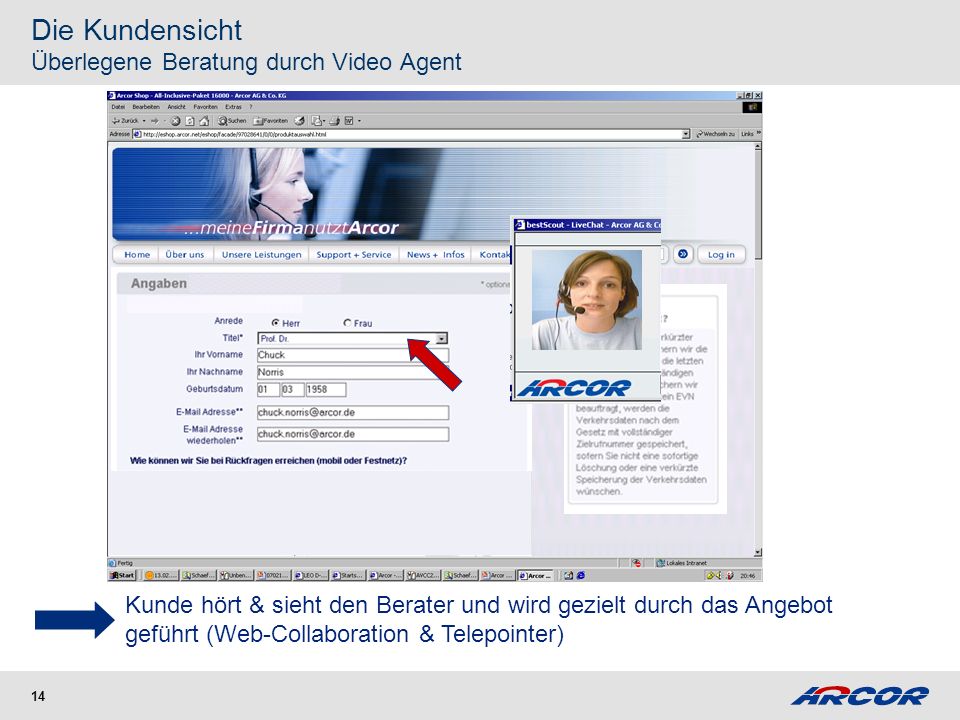Open the Extras menu
This screenshot has width=960, height=720.
[x=233, y=107]
